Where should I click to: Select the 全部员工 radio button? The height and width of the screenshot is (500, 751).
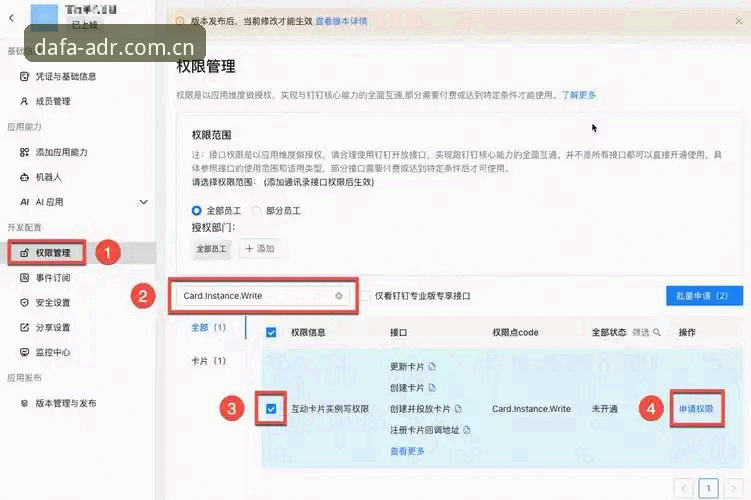tap(196, 210)
